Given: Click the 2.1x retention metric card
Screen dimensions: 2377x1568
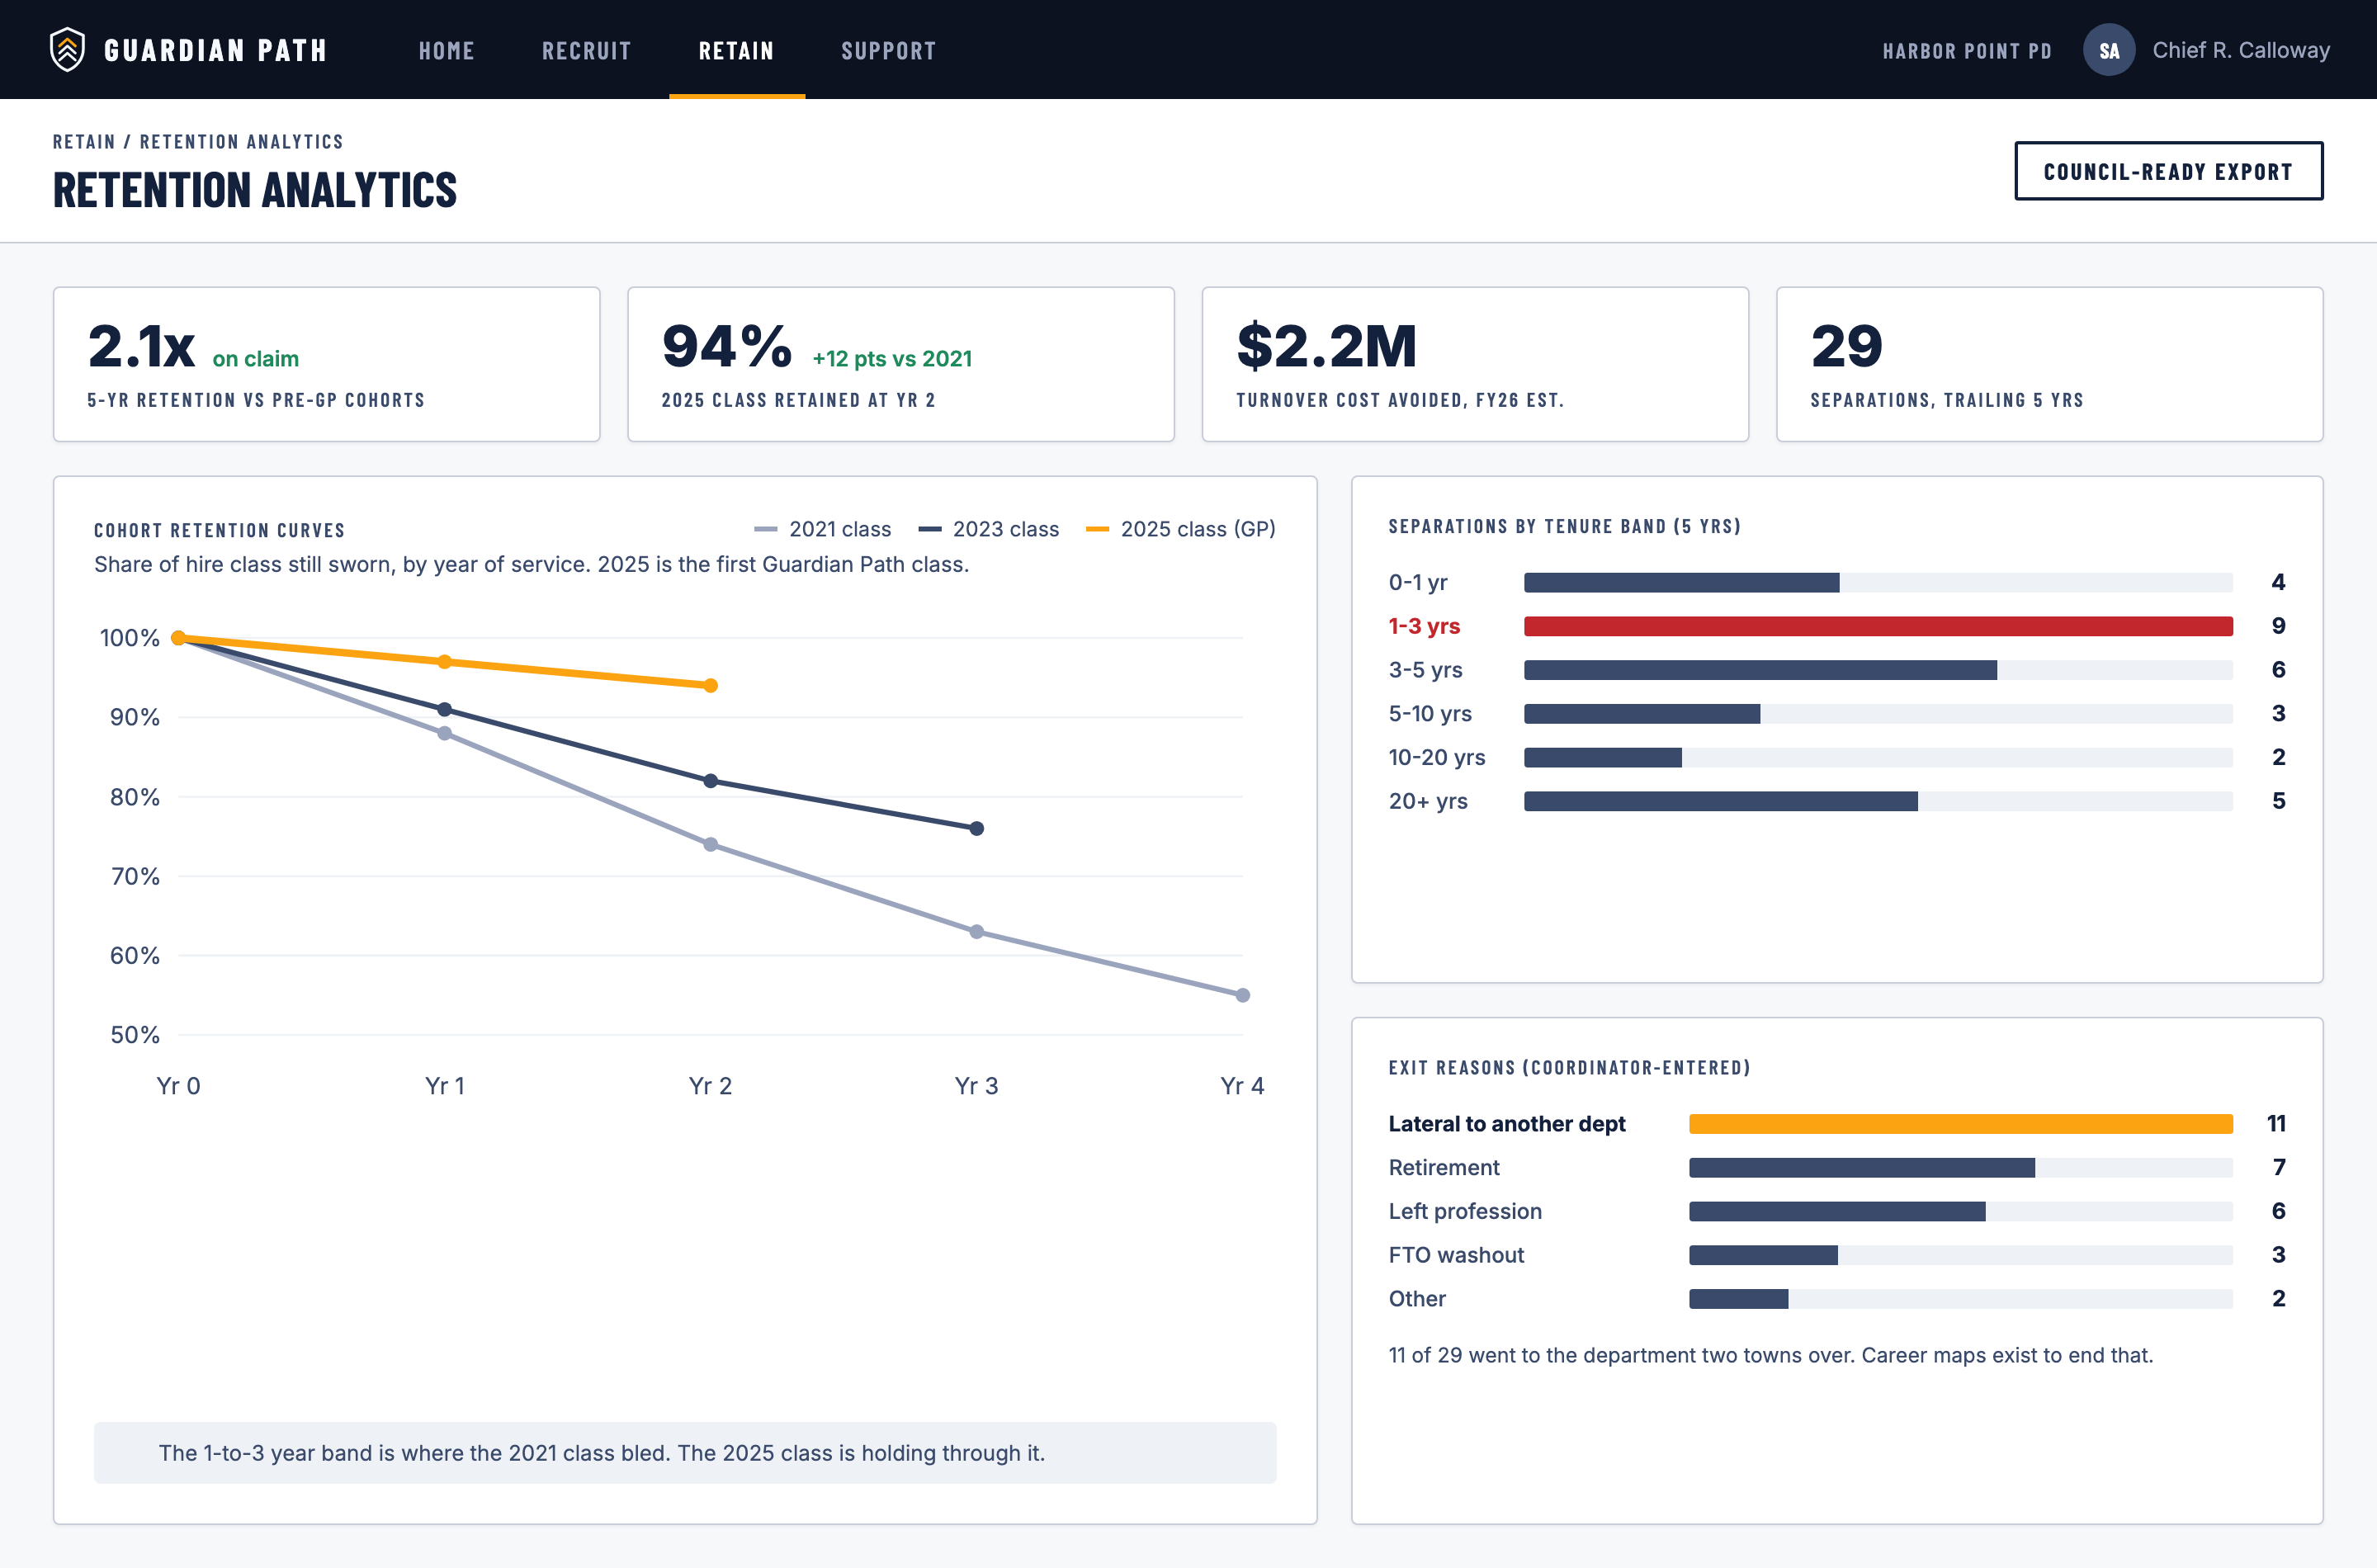Looking at the screenshot, I should click(x=326, y=364).
